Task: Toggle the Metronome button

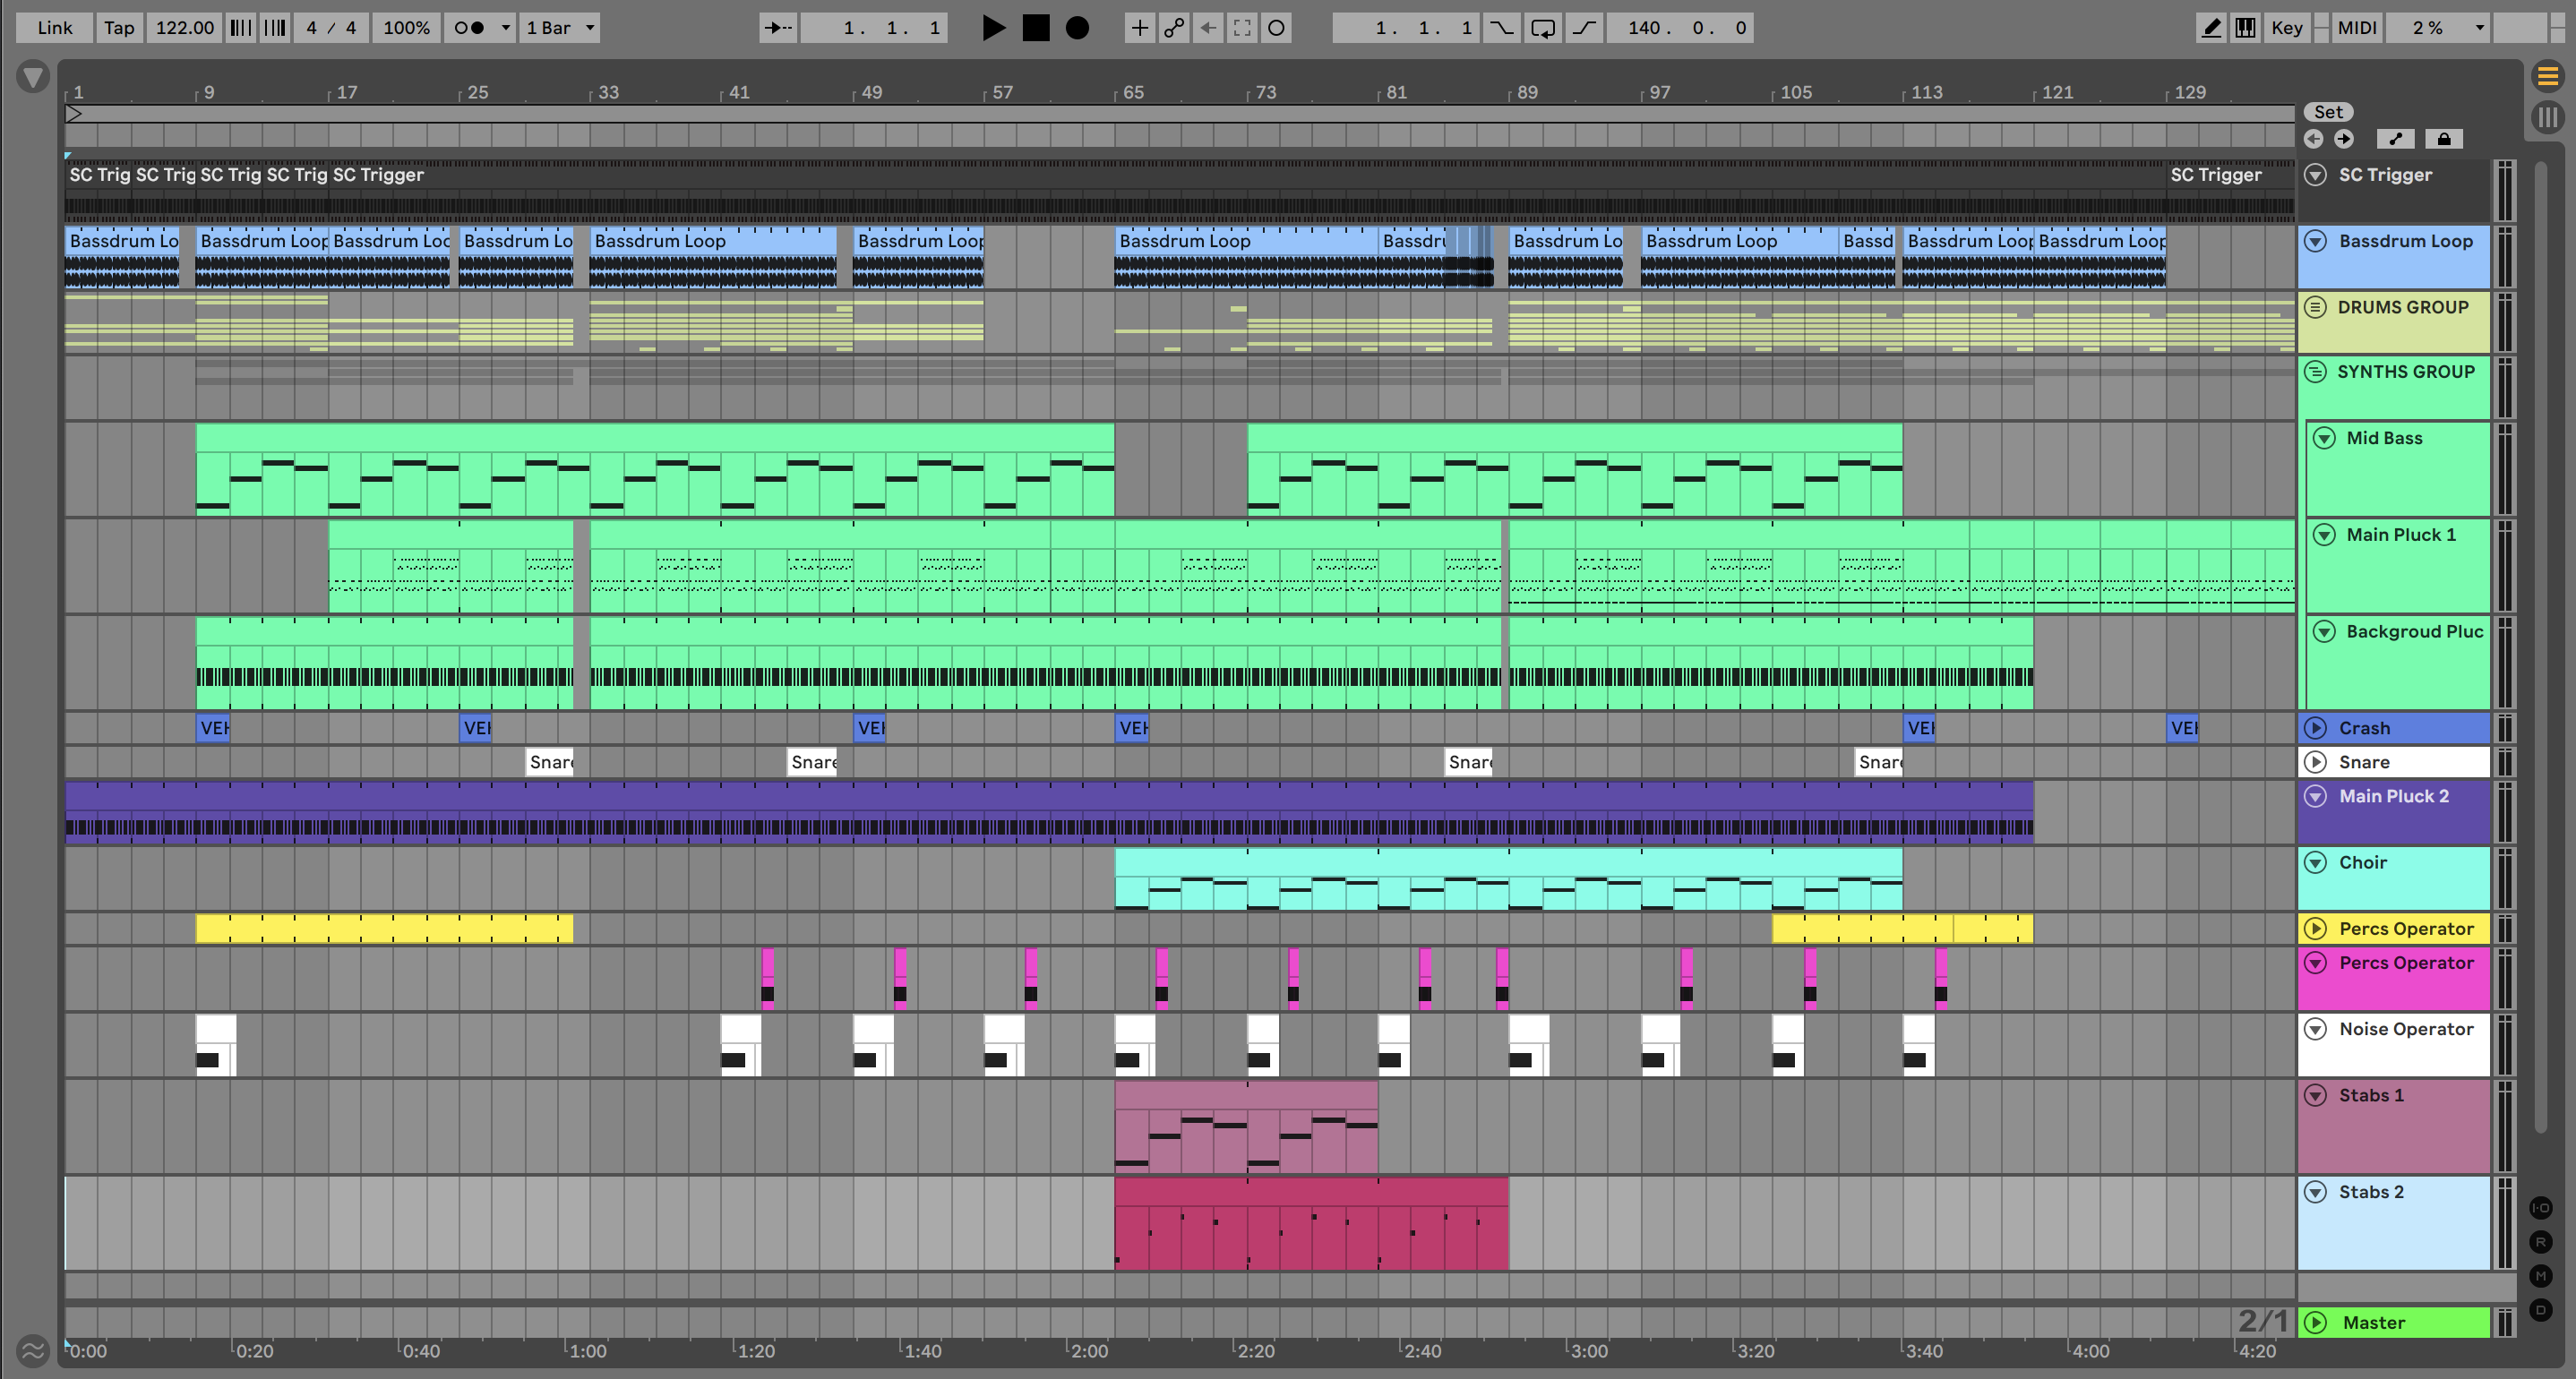Action: pyautogui.click(x=469, y=28)
